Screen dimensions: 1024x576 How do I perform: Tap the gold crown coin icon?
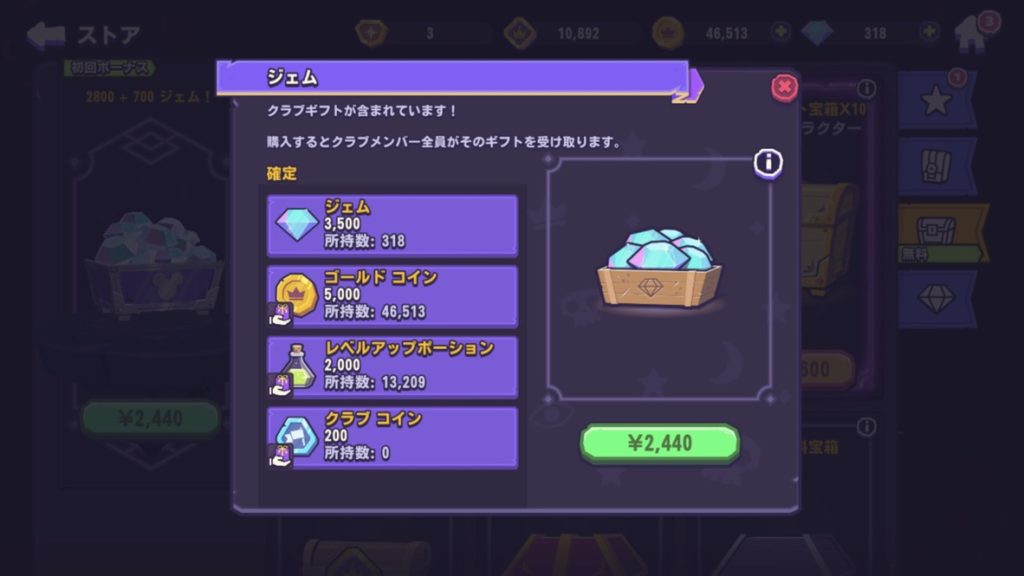(x=296, y=295)
